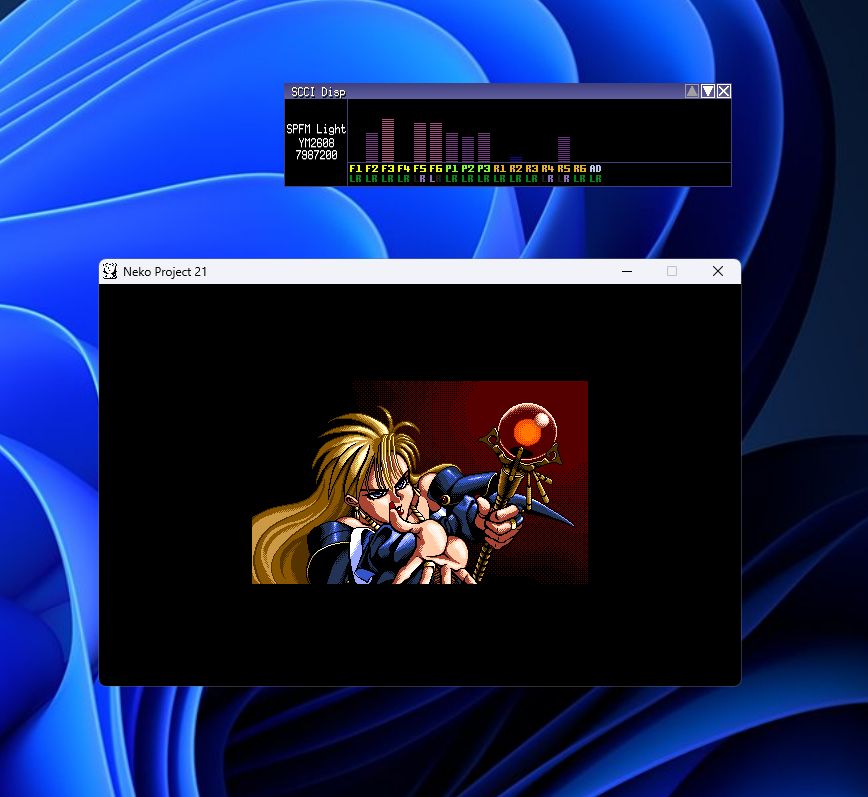This screenshot has width=868, height=797.
Task: Click the Neko Project 21 window title
Action: coord(165,272)
